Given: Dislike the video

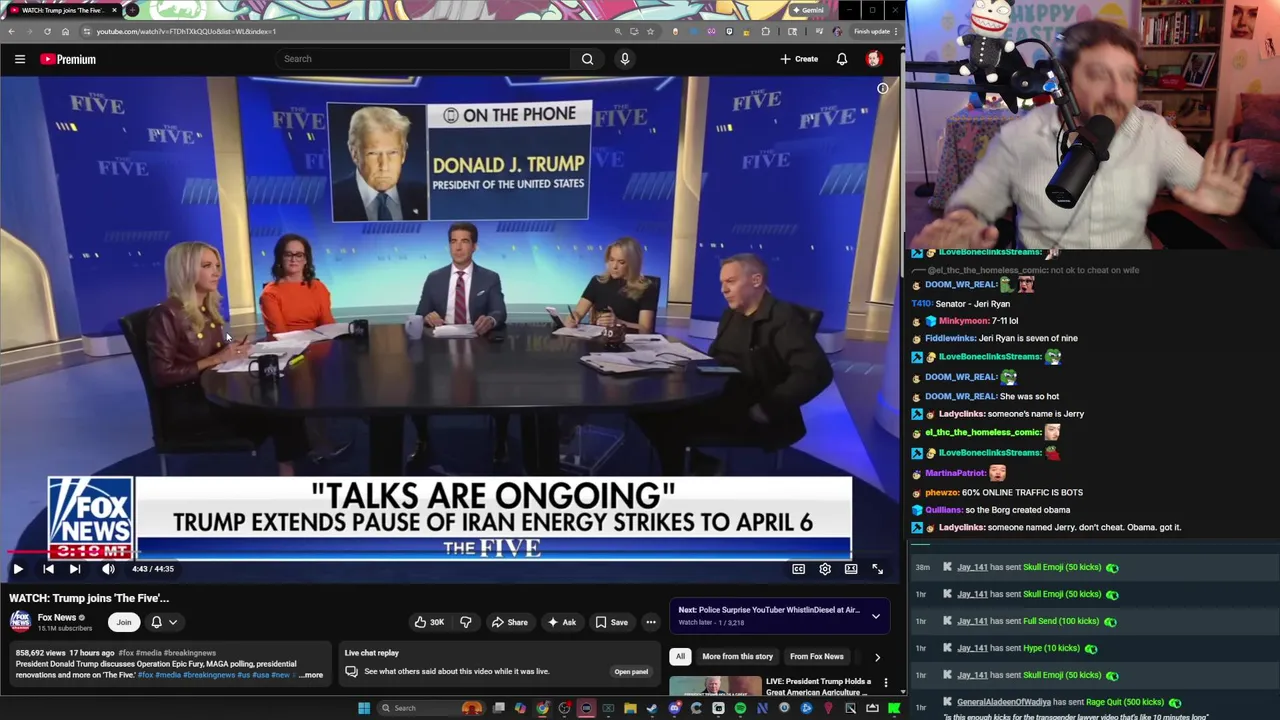Looking at the screenshot, I should point(465,622).
